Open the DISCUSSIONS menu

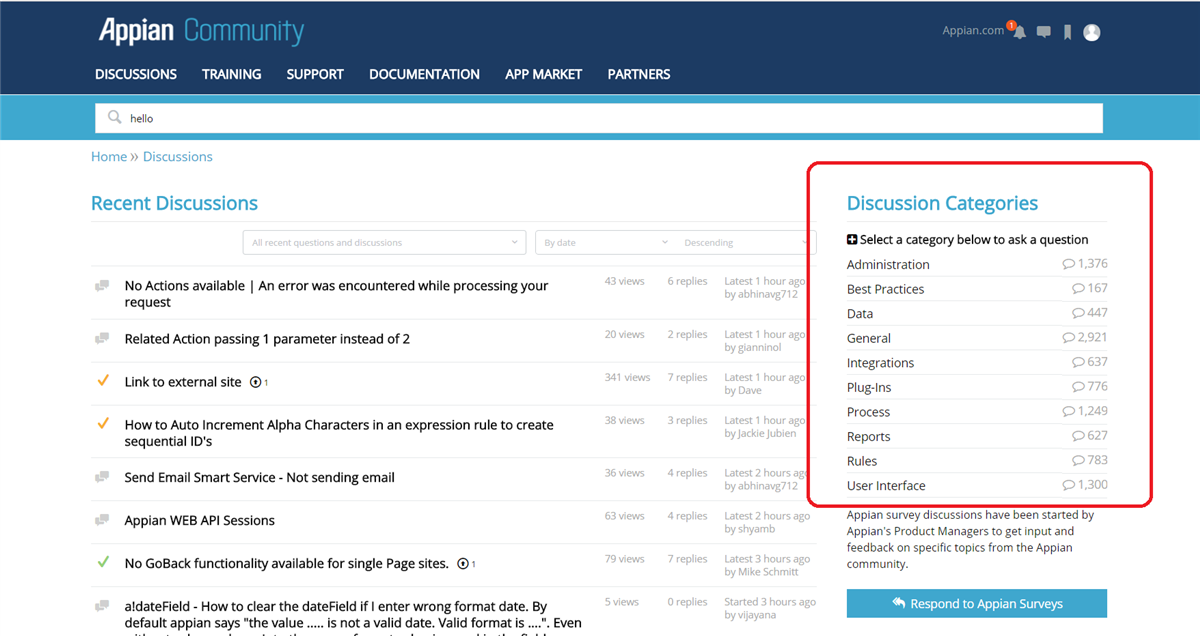tap(136, 74)
